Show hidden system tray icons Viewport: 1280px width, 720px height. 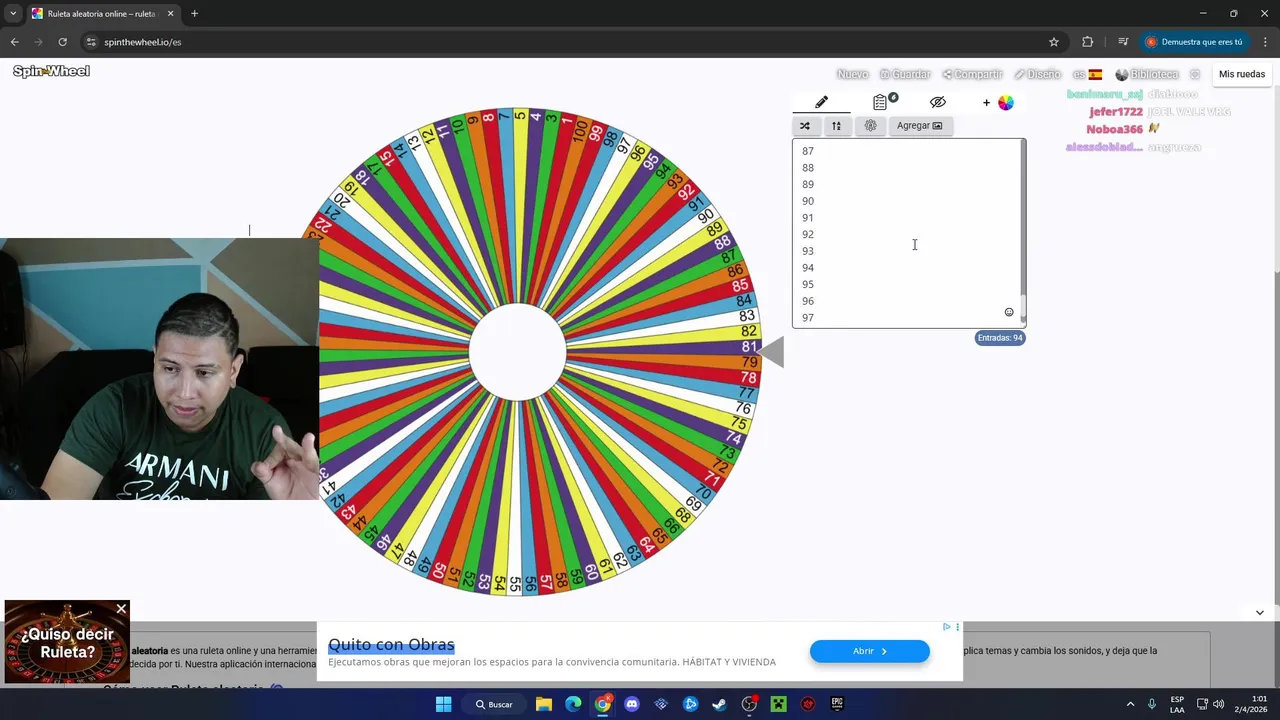tap(1130, 704)
